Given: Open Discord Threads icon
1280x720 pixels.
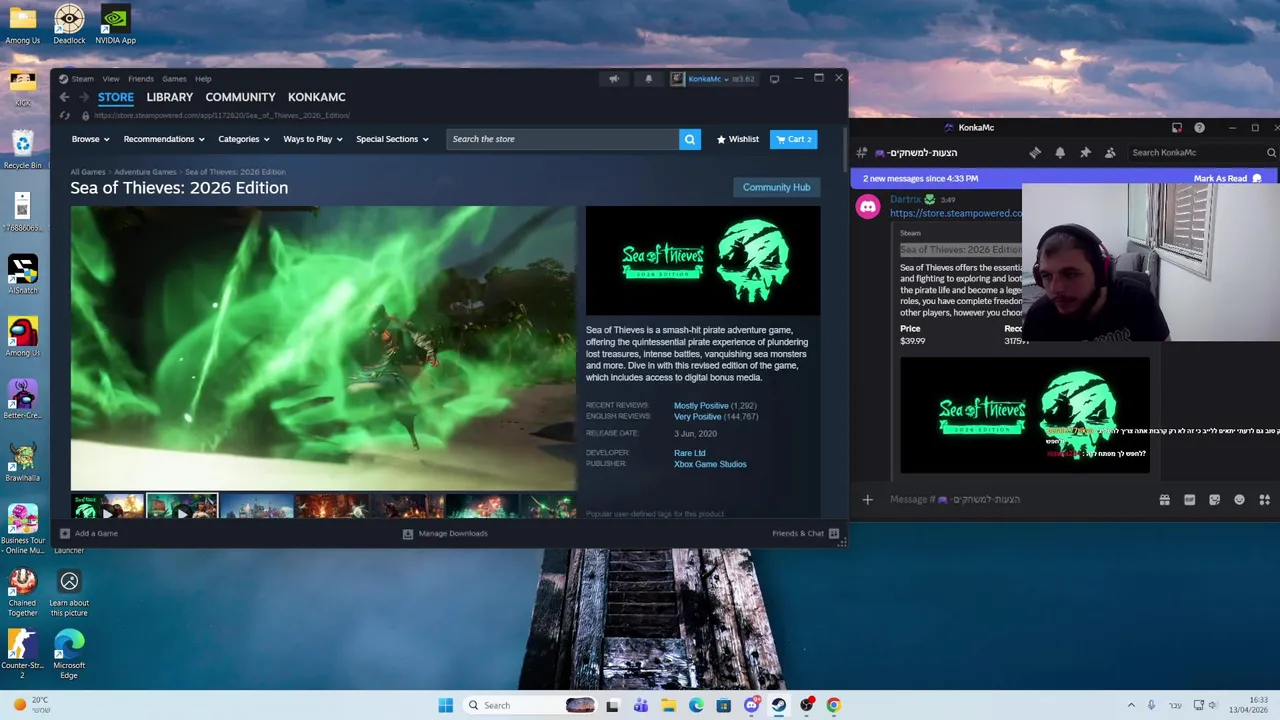Looking at the screenshot, I should tap(1035, 153).
